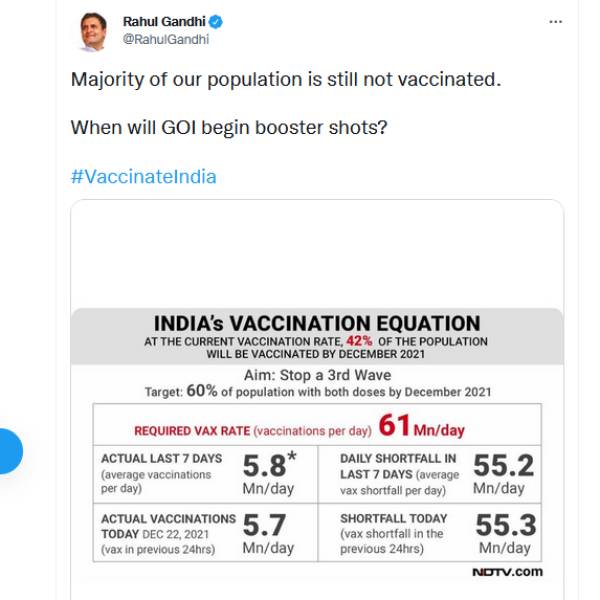The image size is (600, 600).
Task: Click the 'Aim: Stop a 3rd Wave' text
Action: pyautogui.click(x=317, y=375)
